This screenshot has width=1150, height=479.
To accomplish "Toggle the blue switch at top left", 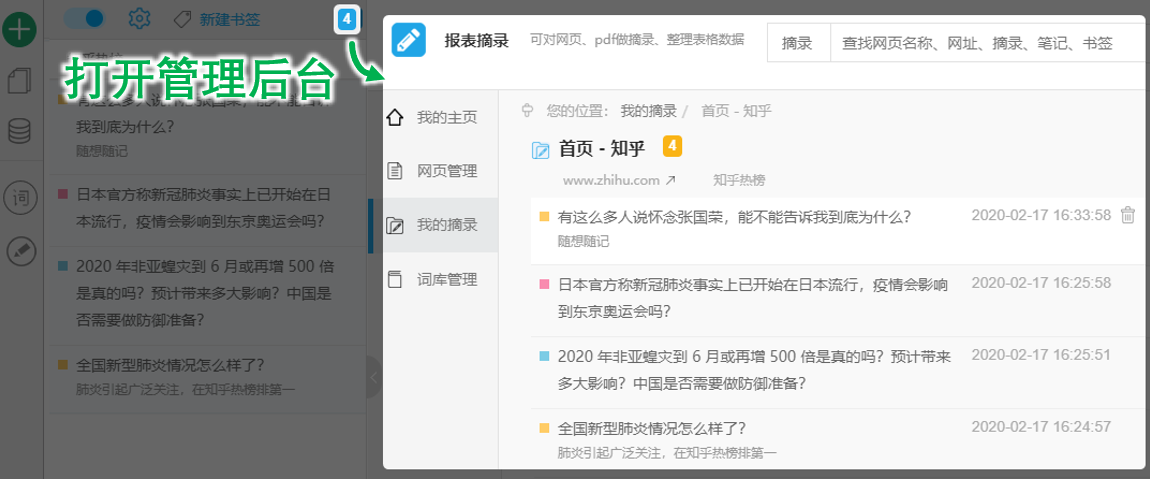I will pyautogui.click(x=85, y=18).
